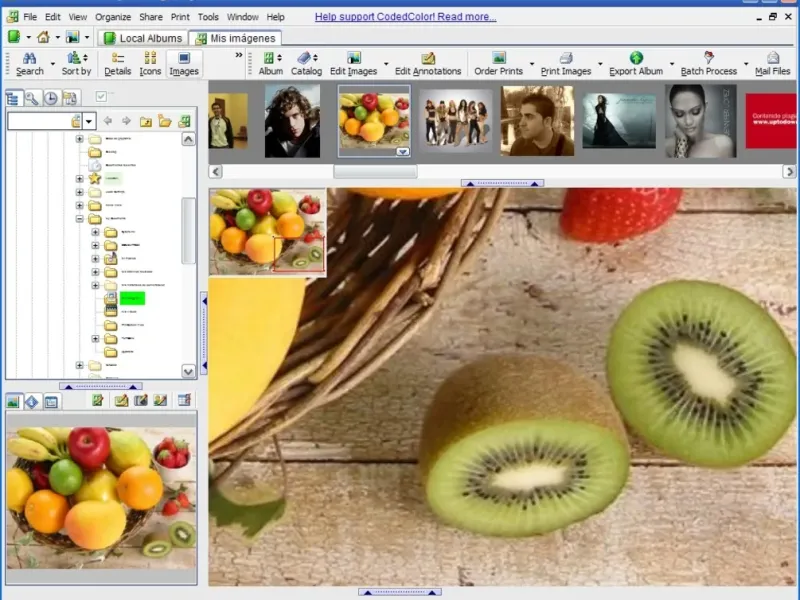
Task: Open dropdown arrow next to Export Album
Action: pyautogui.click(x=671, y=64)
